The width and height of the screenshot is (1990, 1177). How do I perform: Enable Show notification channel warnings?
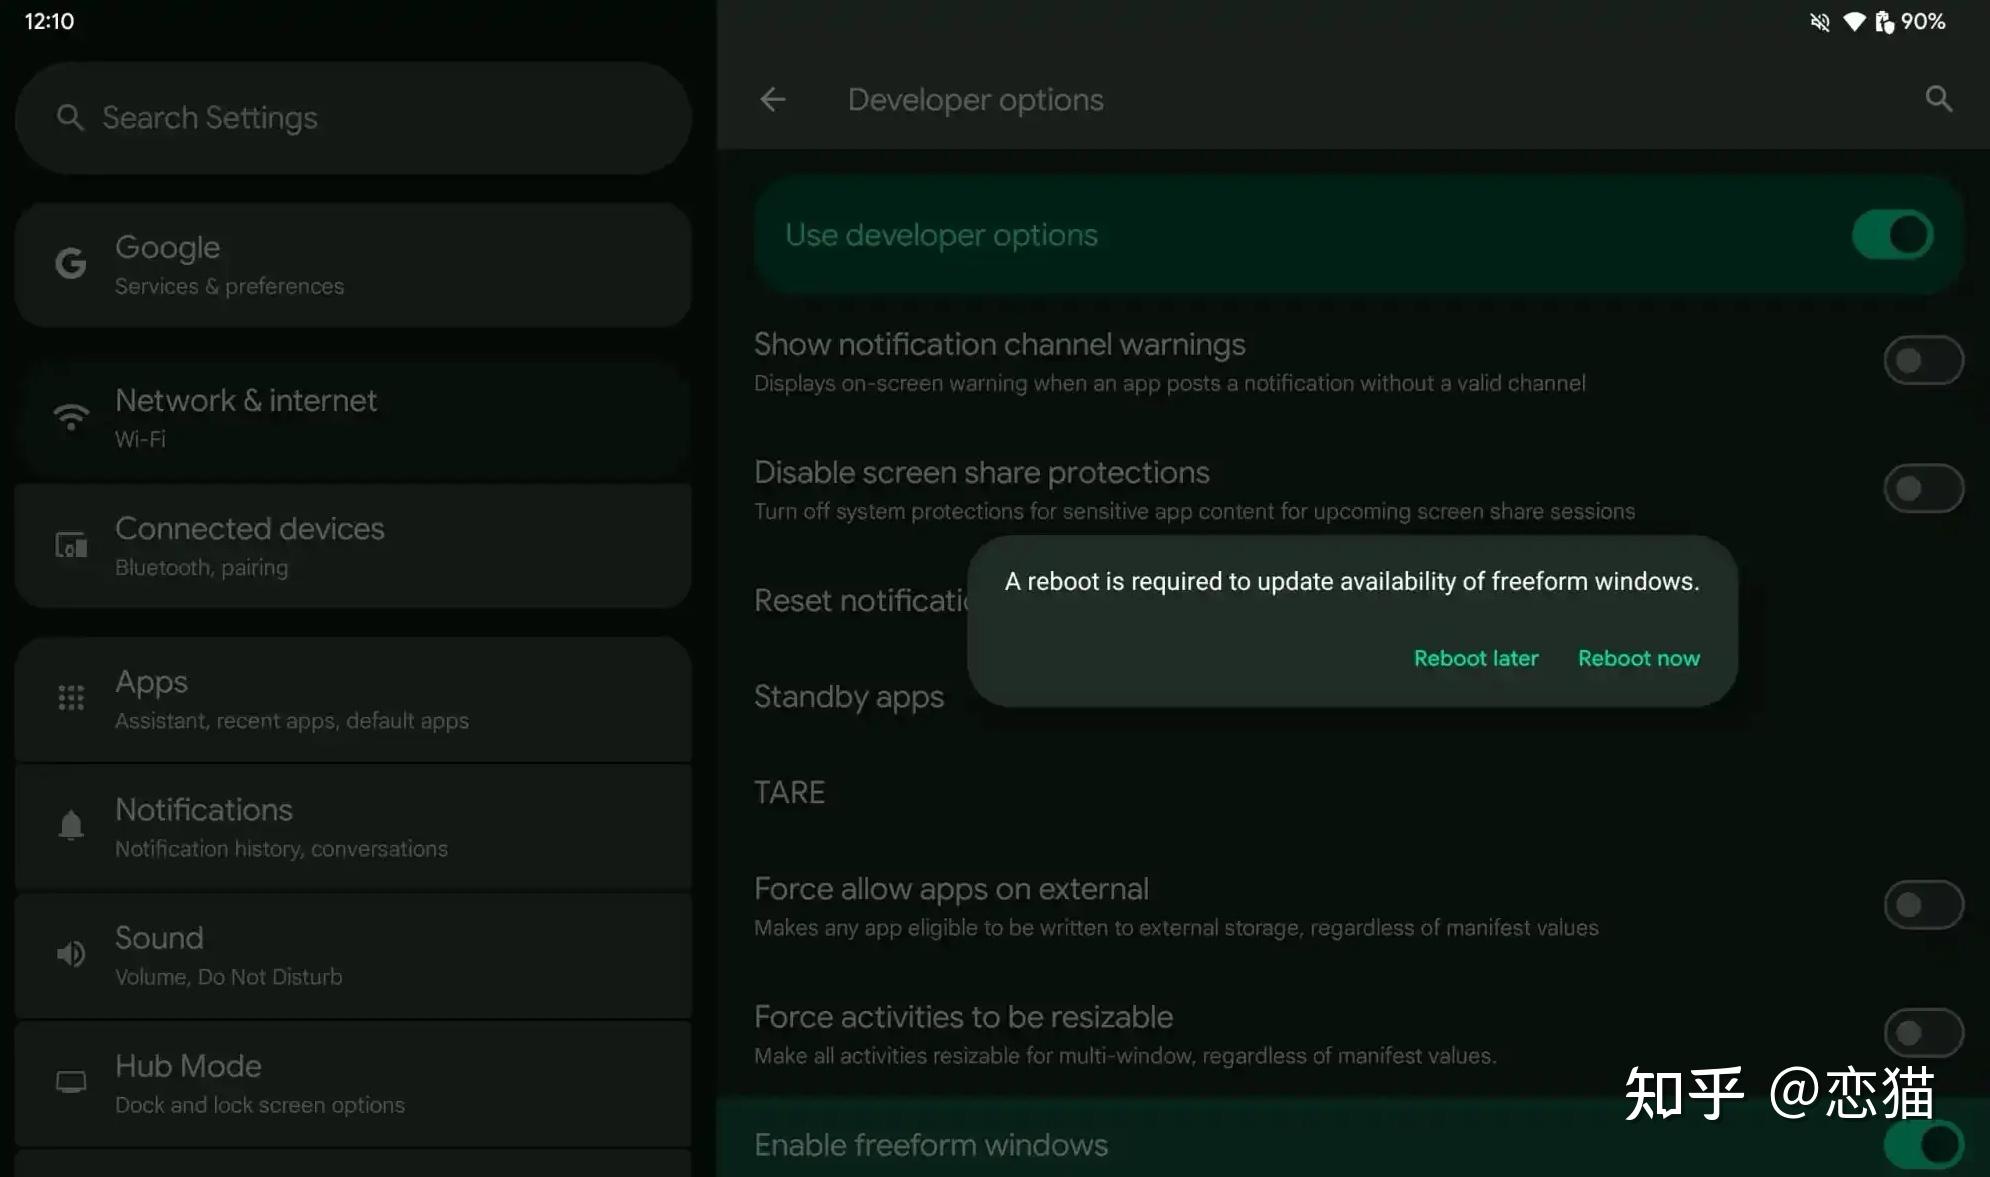tap(1924, 360)
